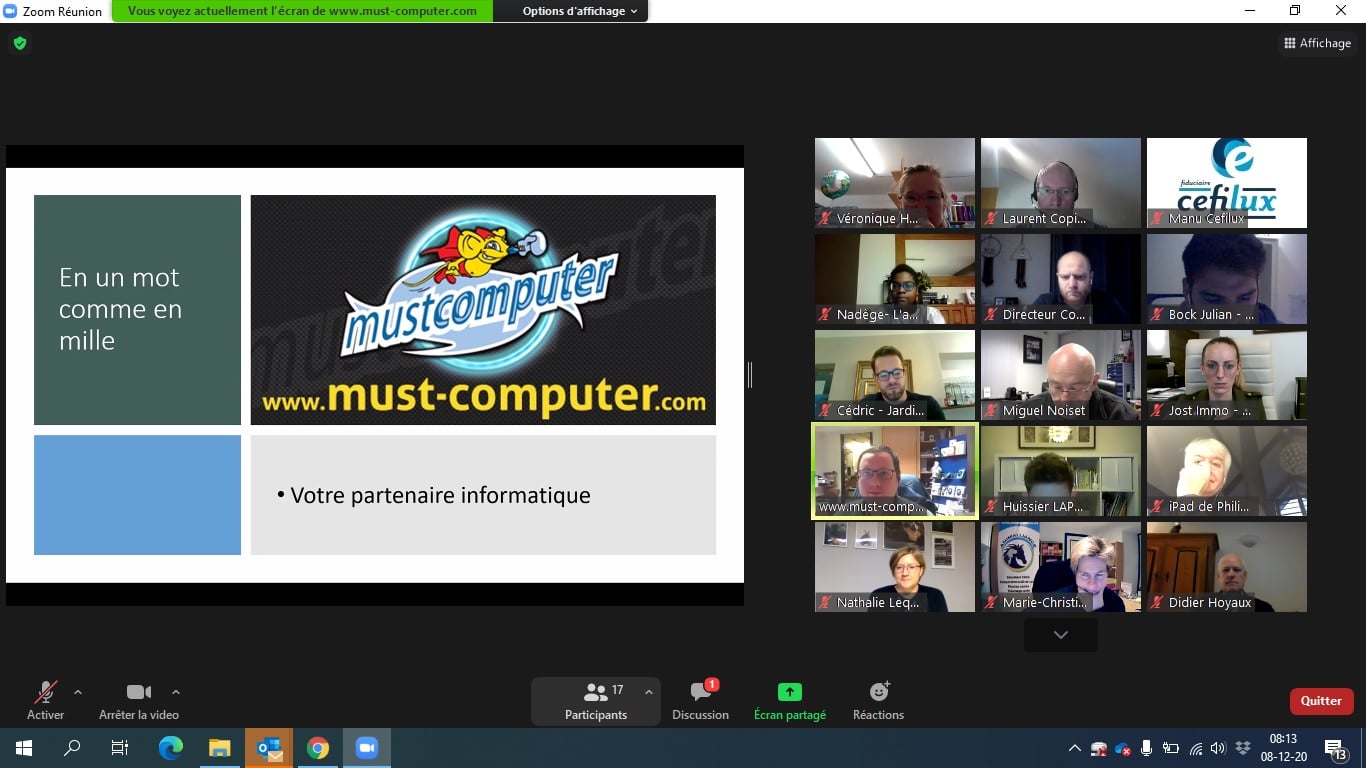This screenshot has height=768, width=1366.
Task: Click the green screen-sharing notification banner
Action: coord(302,11)
